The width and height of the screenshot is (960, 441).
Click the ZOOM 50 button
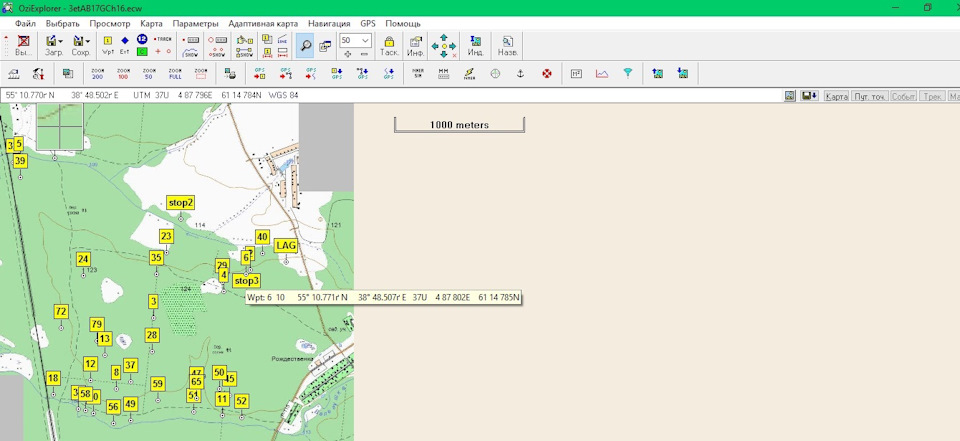tap(149, 74)
